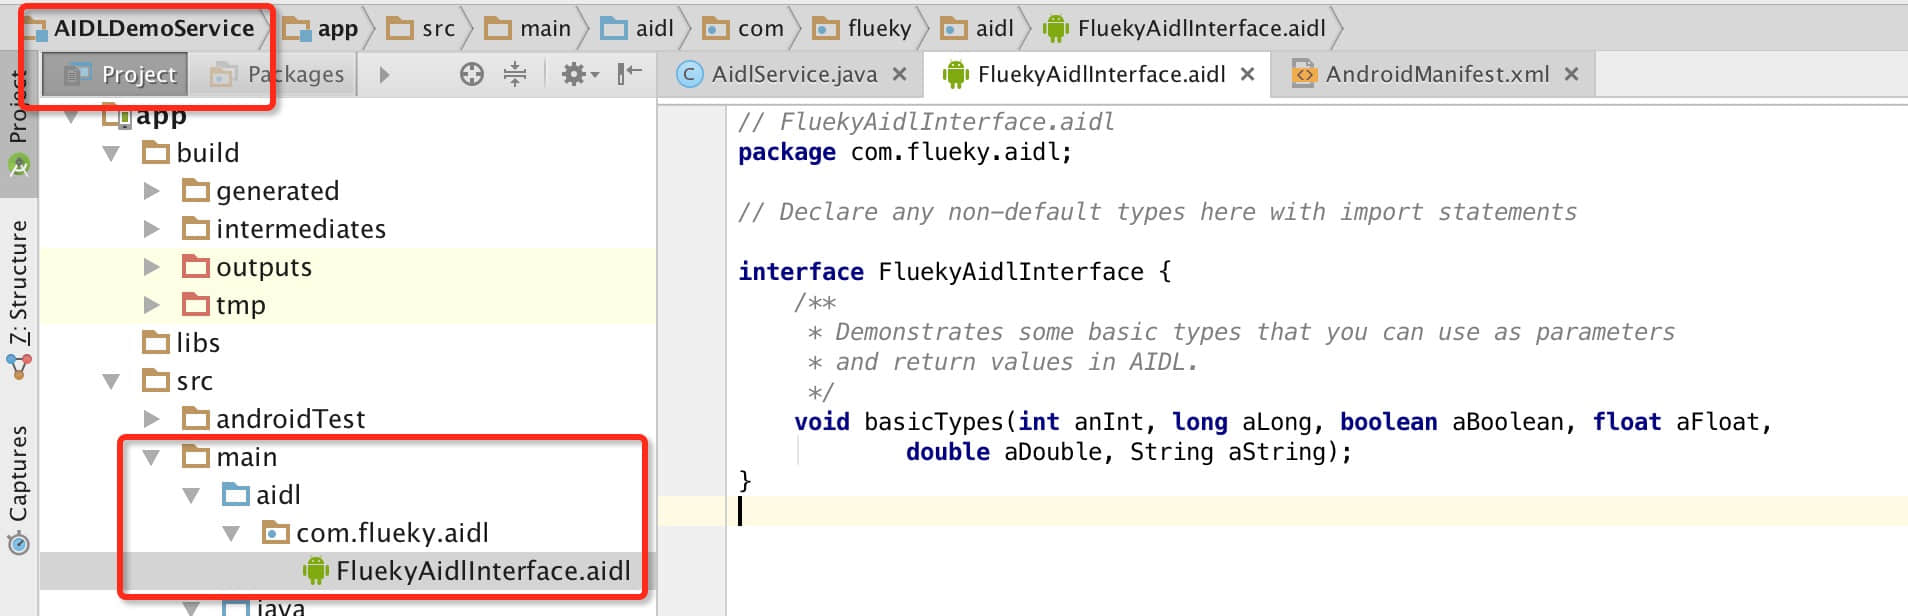
Task: Open the project panel gear settings menu
Action: click(x=577, y=74)
